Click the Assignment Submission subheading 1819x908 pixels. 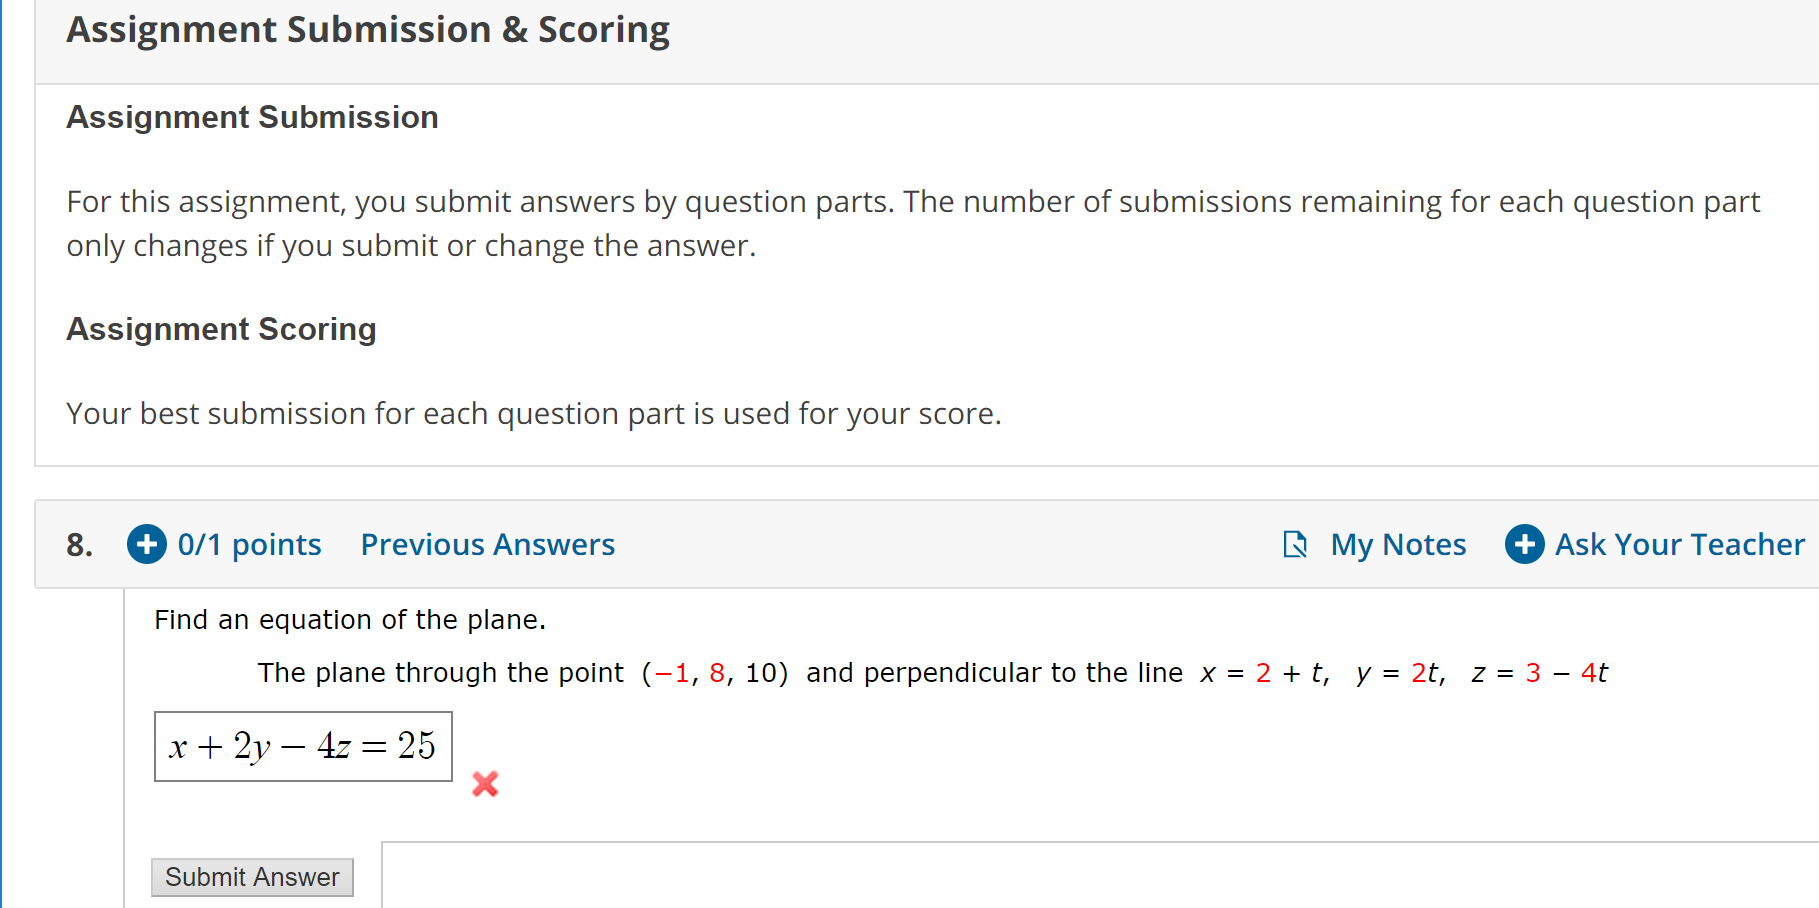pos(251,117)
